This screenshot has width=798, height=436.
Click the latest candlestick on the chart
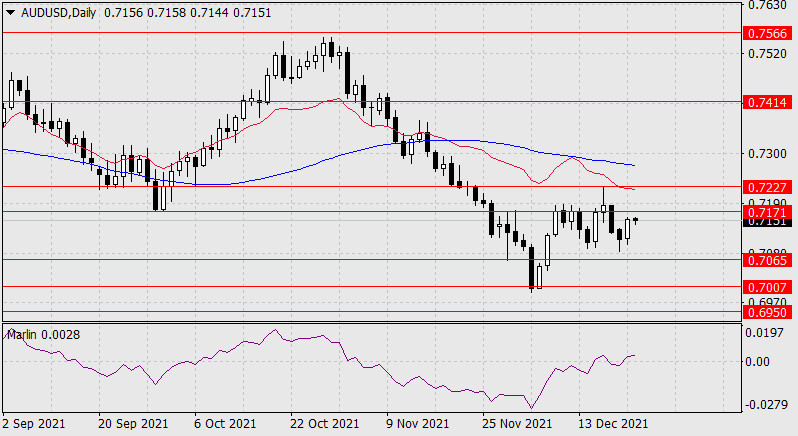tap(635, 220)
